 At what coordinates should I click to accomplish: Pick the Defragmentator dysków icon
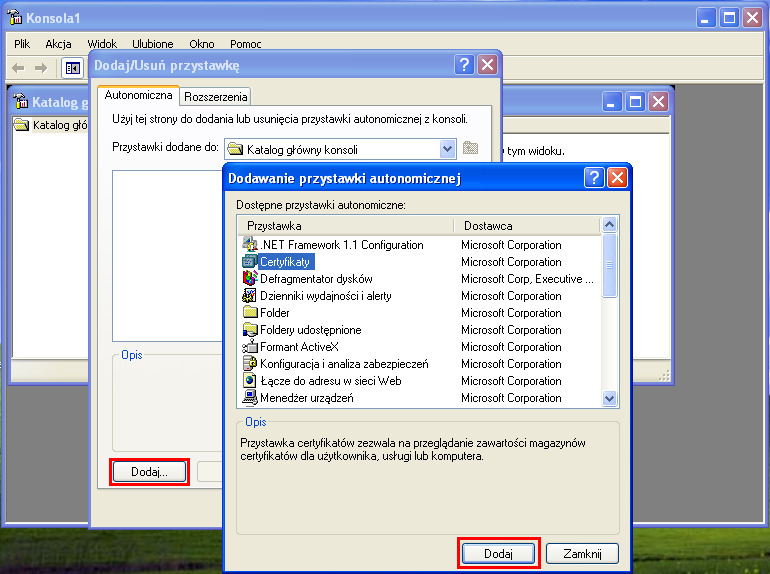249,278
